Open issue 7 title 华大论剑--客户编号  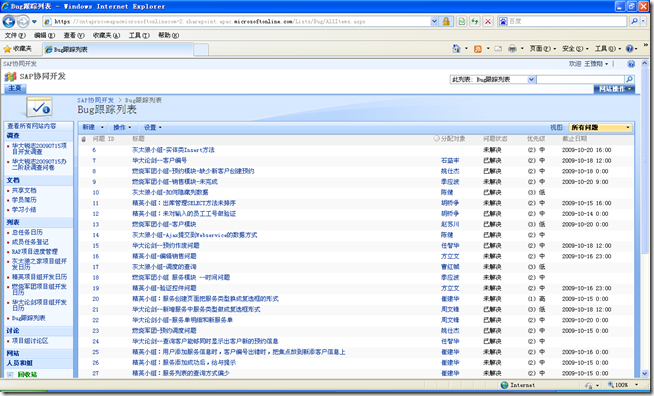pos(159,160)
